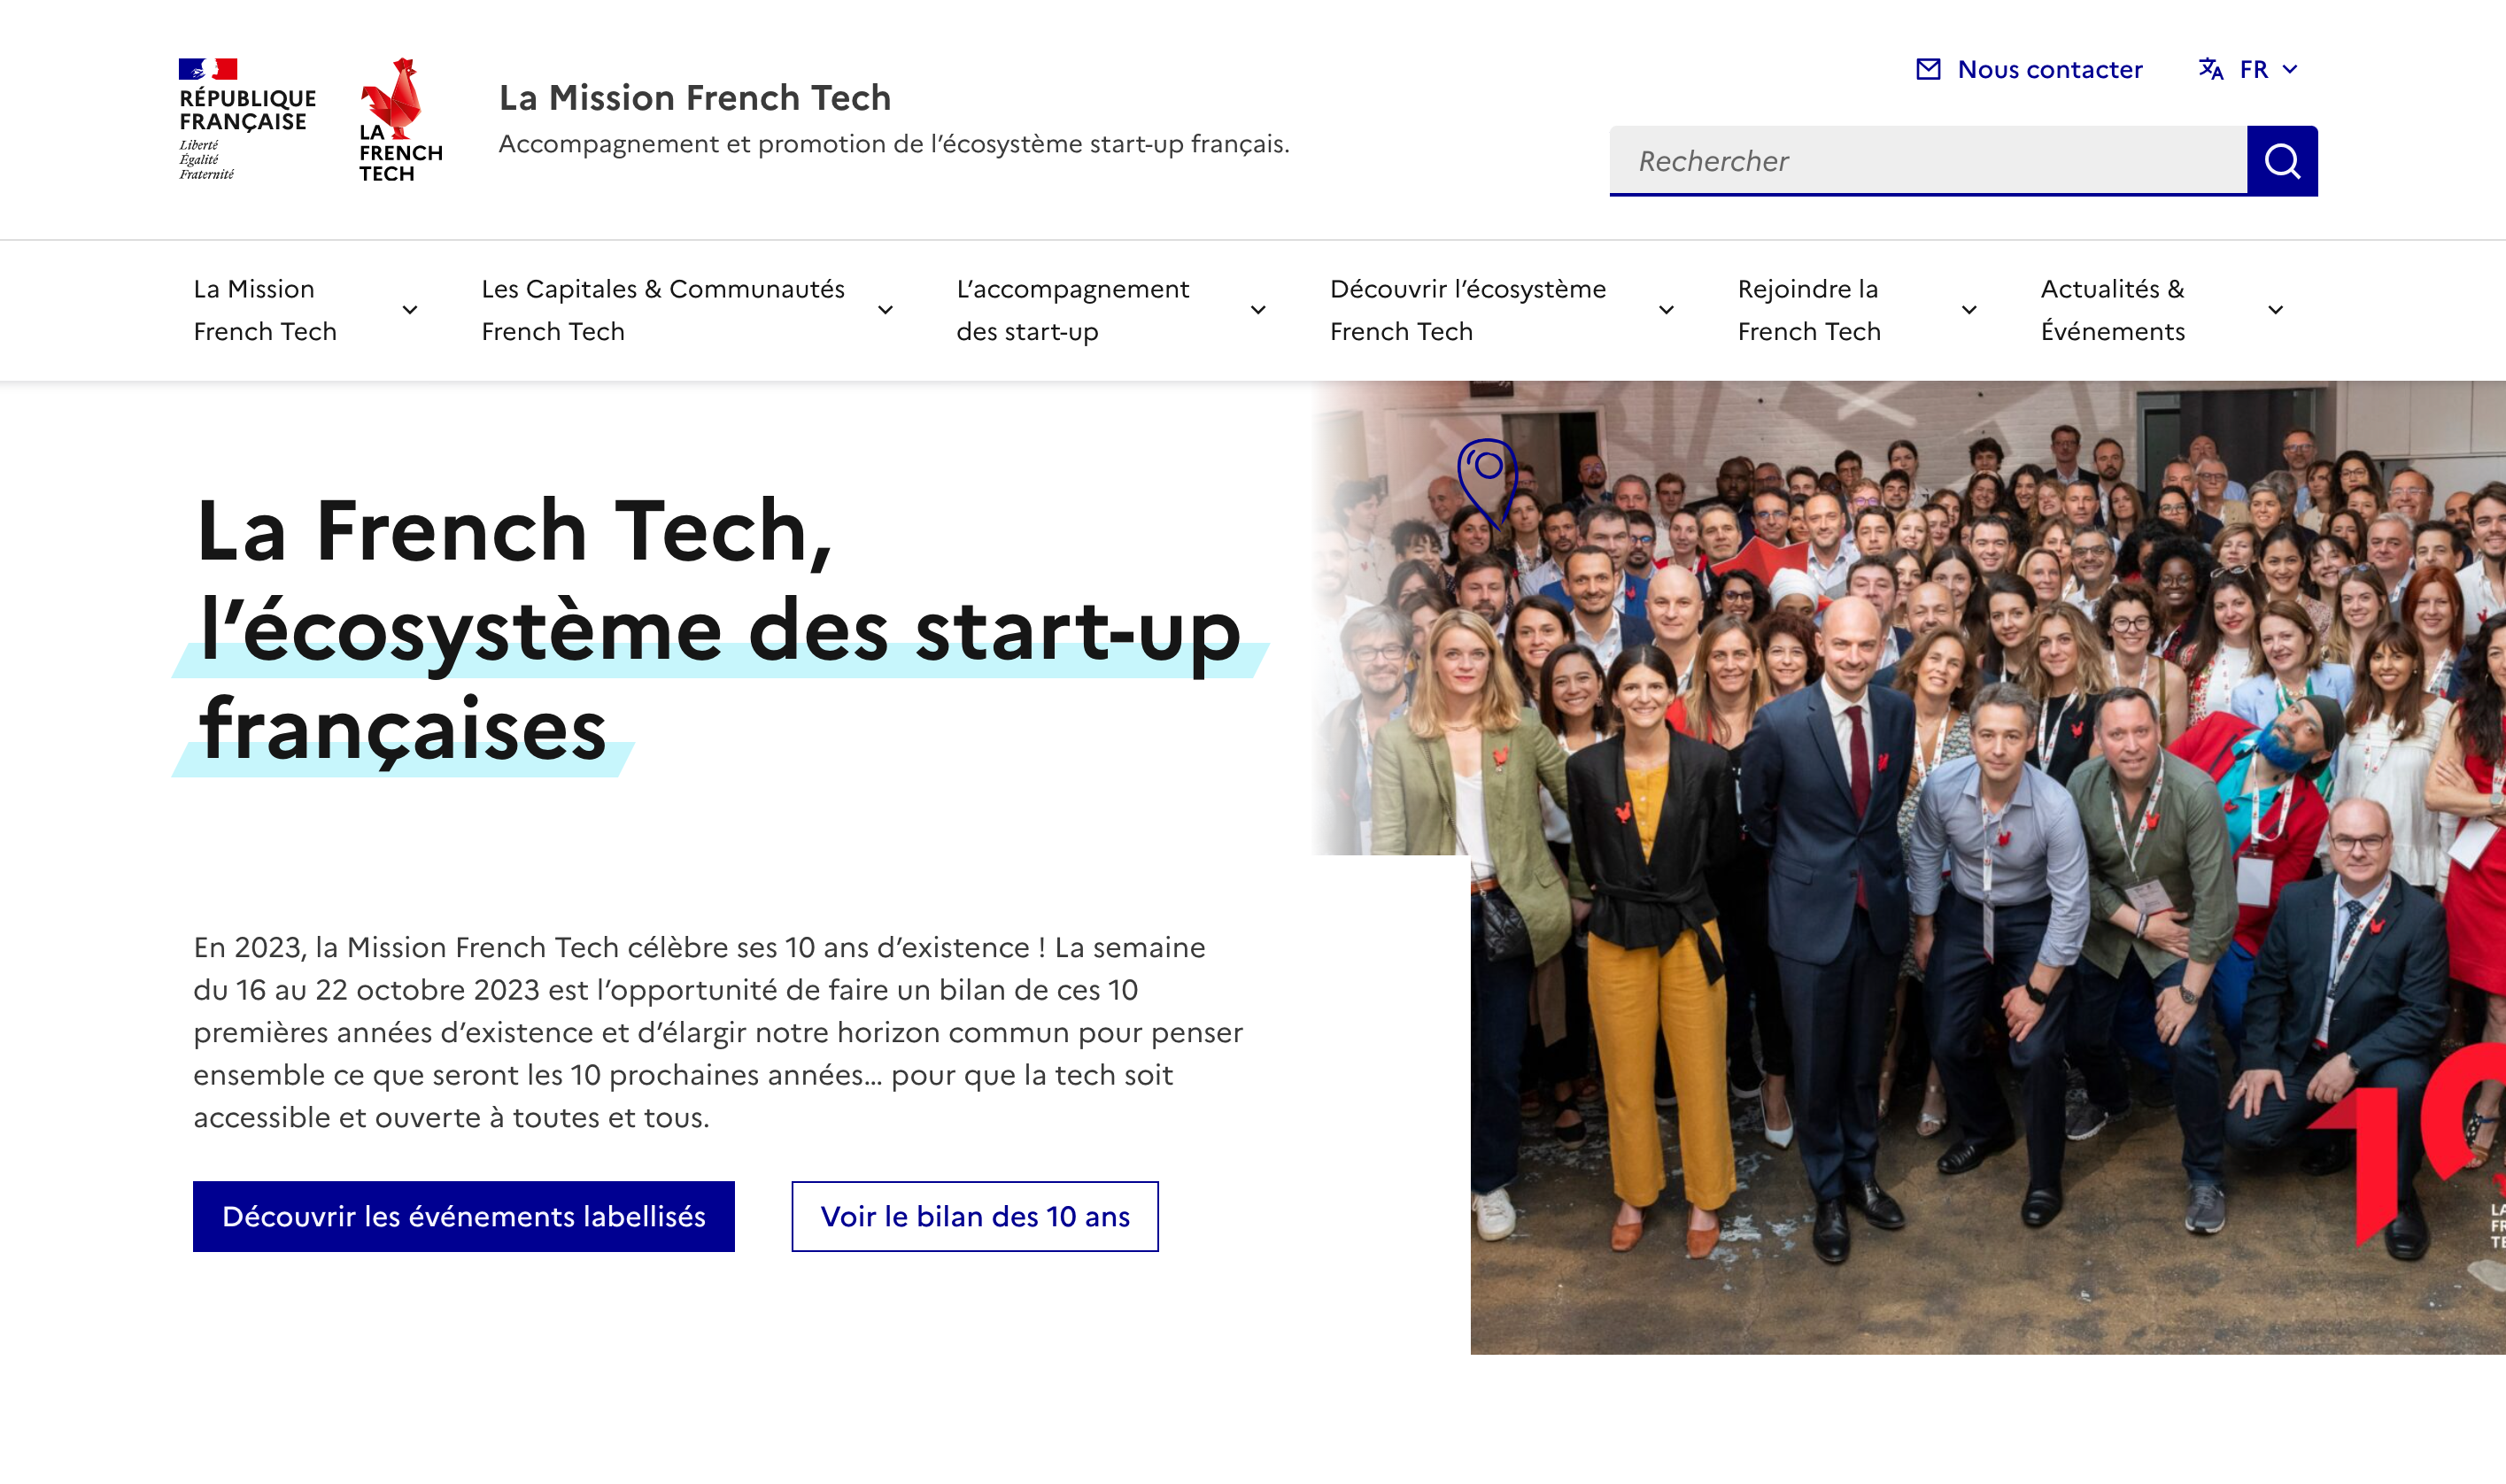The width and height of the screenshot is (2506, 1484).
Task: Open Voir le bilan des 10 ans
Action: pos(974,1217)
